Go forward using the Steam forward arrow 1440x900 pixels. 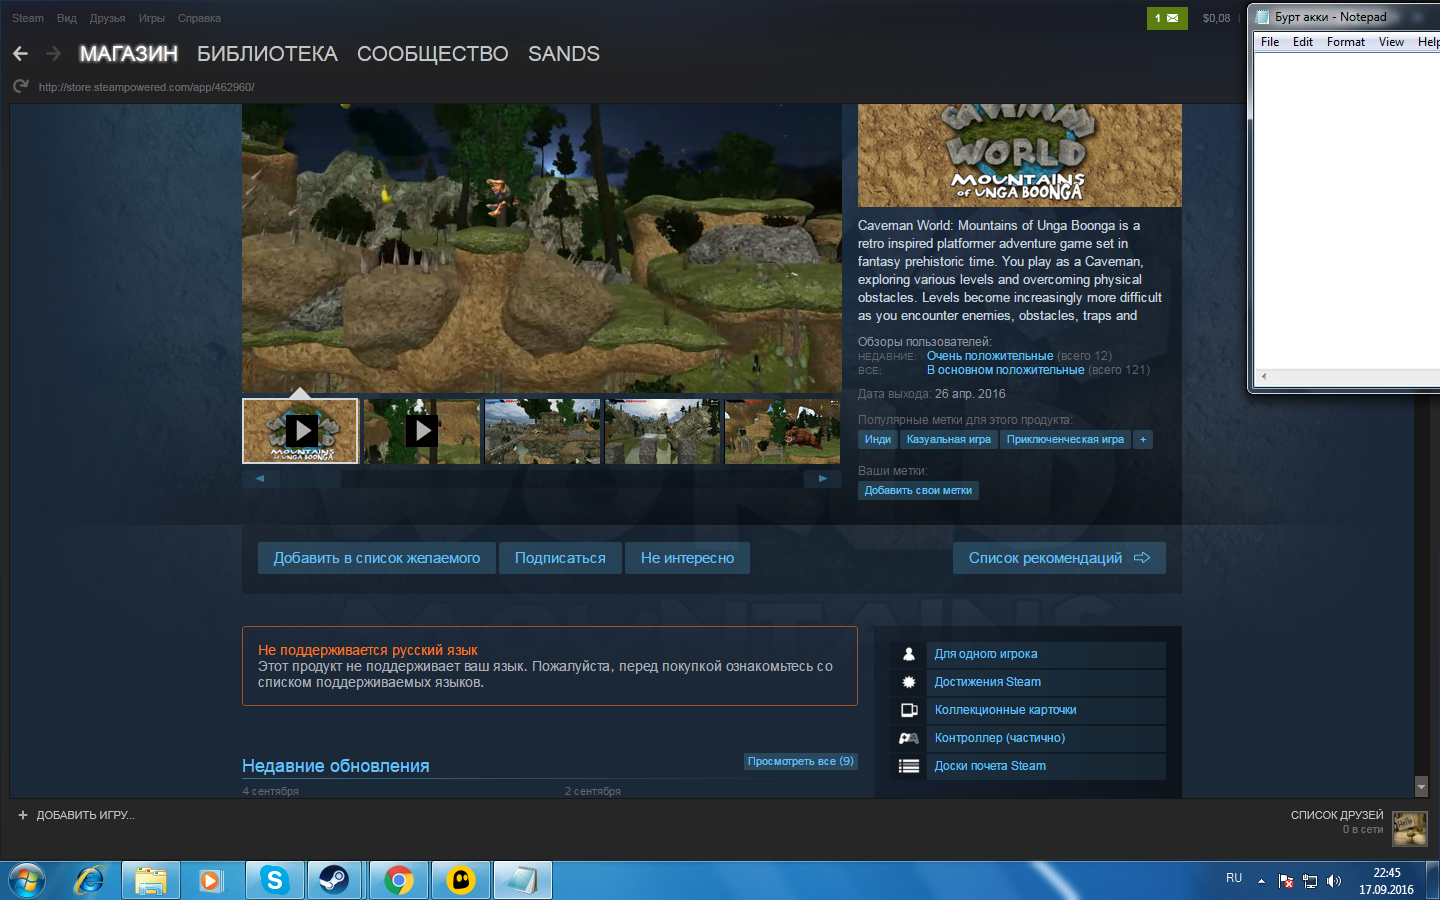[54, 54]
